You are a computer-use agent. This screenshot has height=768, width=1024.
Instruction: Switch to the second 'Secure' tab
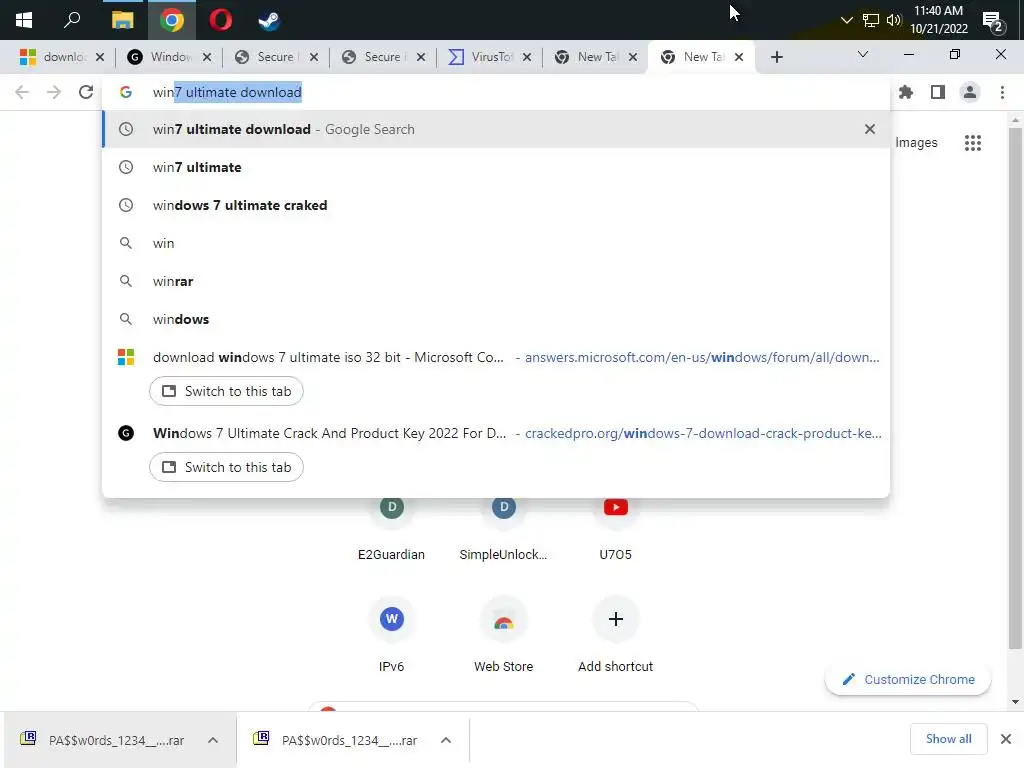[x=375, y=57]
